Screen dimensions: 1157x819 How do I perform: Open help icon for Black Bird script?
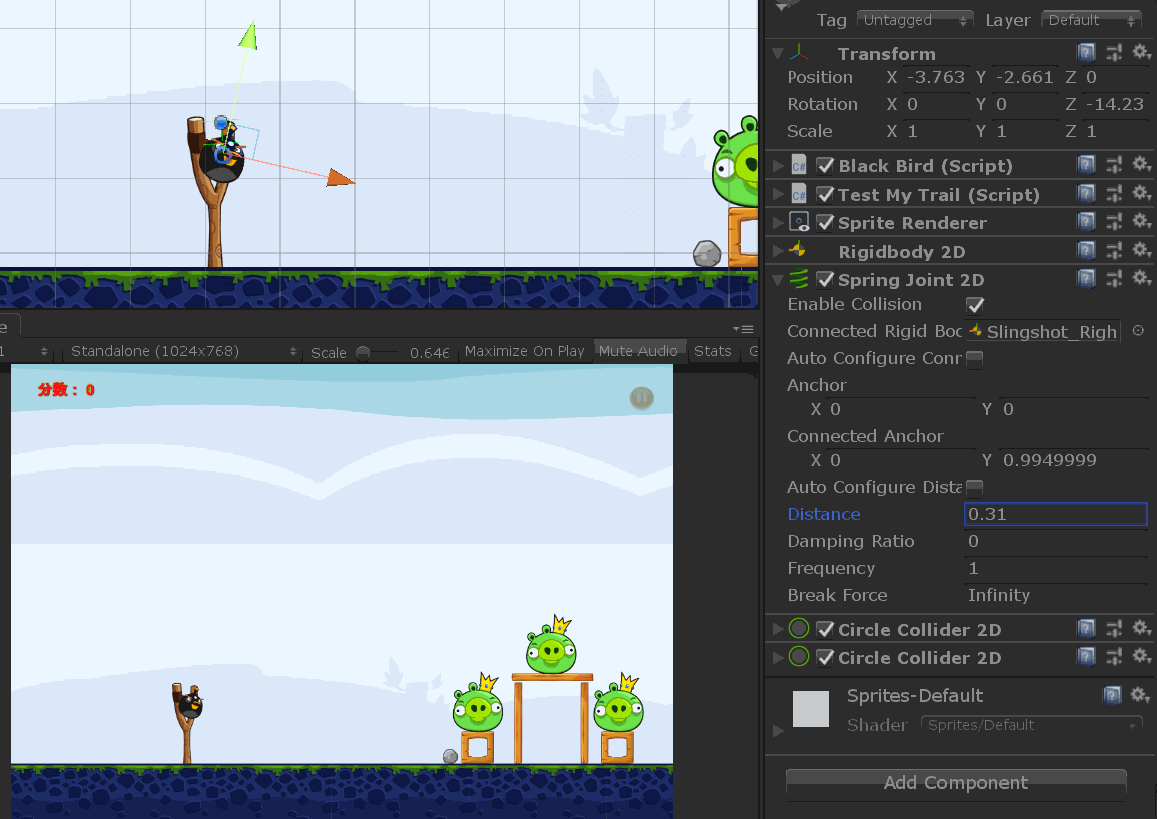pyautogui.click(x=1085, y=164)
